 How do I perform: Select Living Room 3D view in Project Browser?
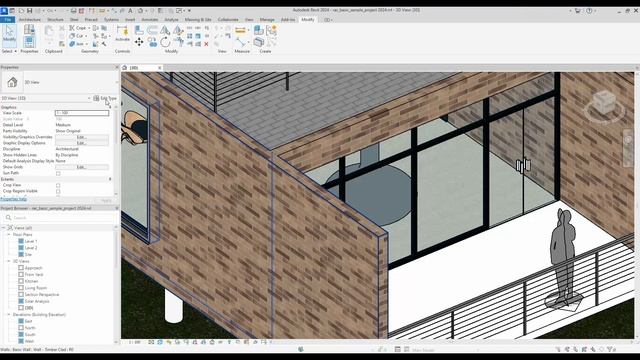click(x=36, y=288)
